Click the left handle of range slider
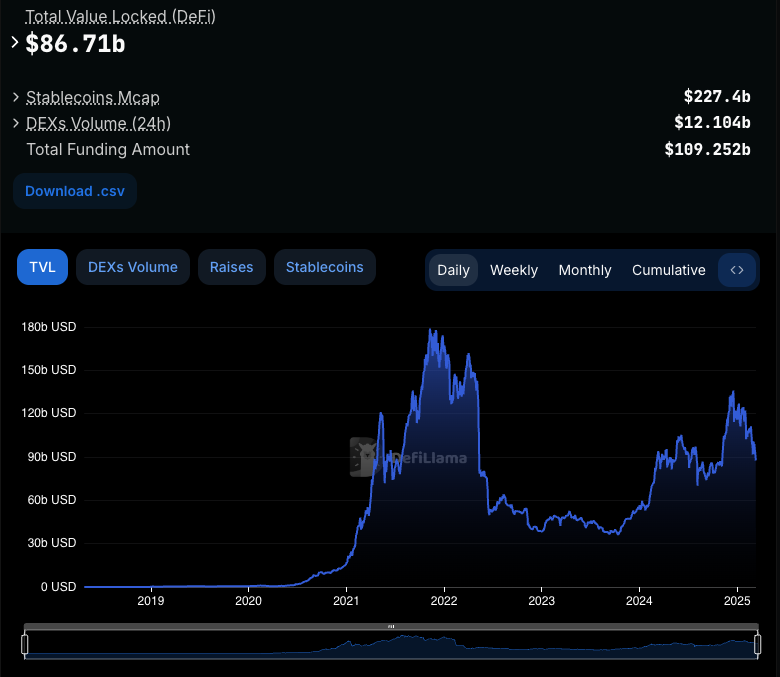This screenshot has width=780, height=677. [x=24, y=644]
